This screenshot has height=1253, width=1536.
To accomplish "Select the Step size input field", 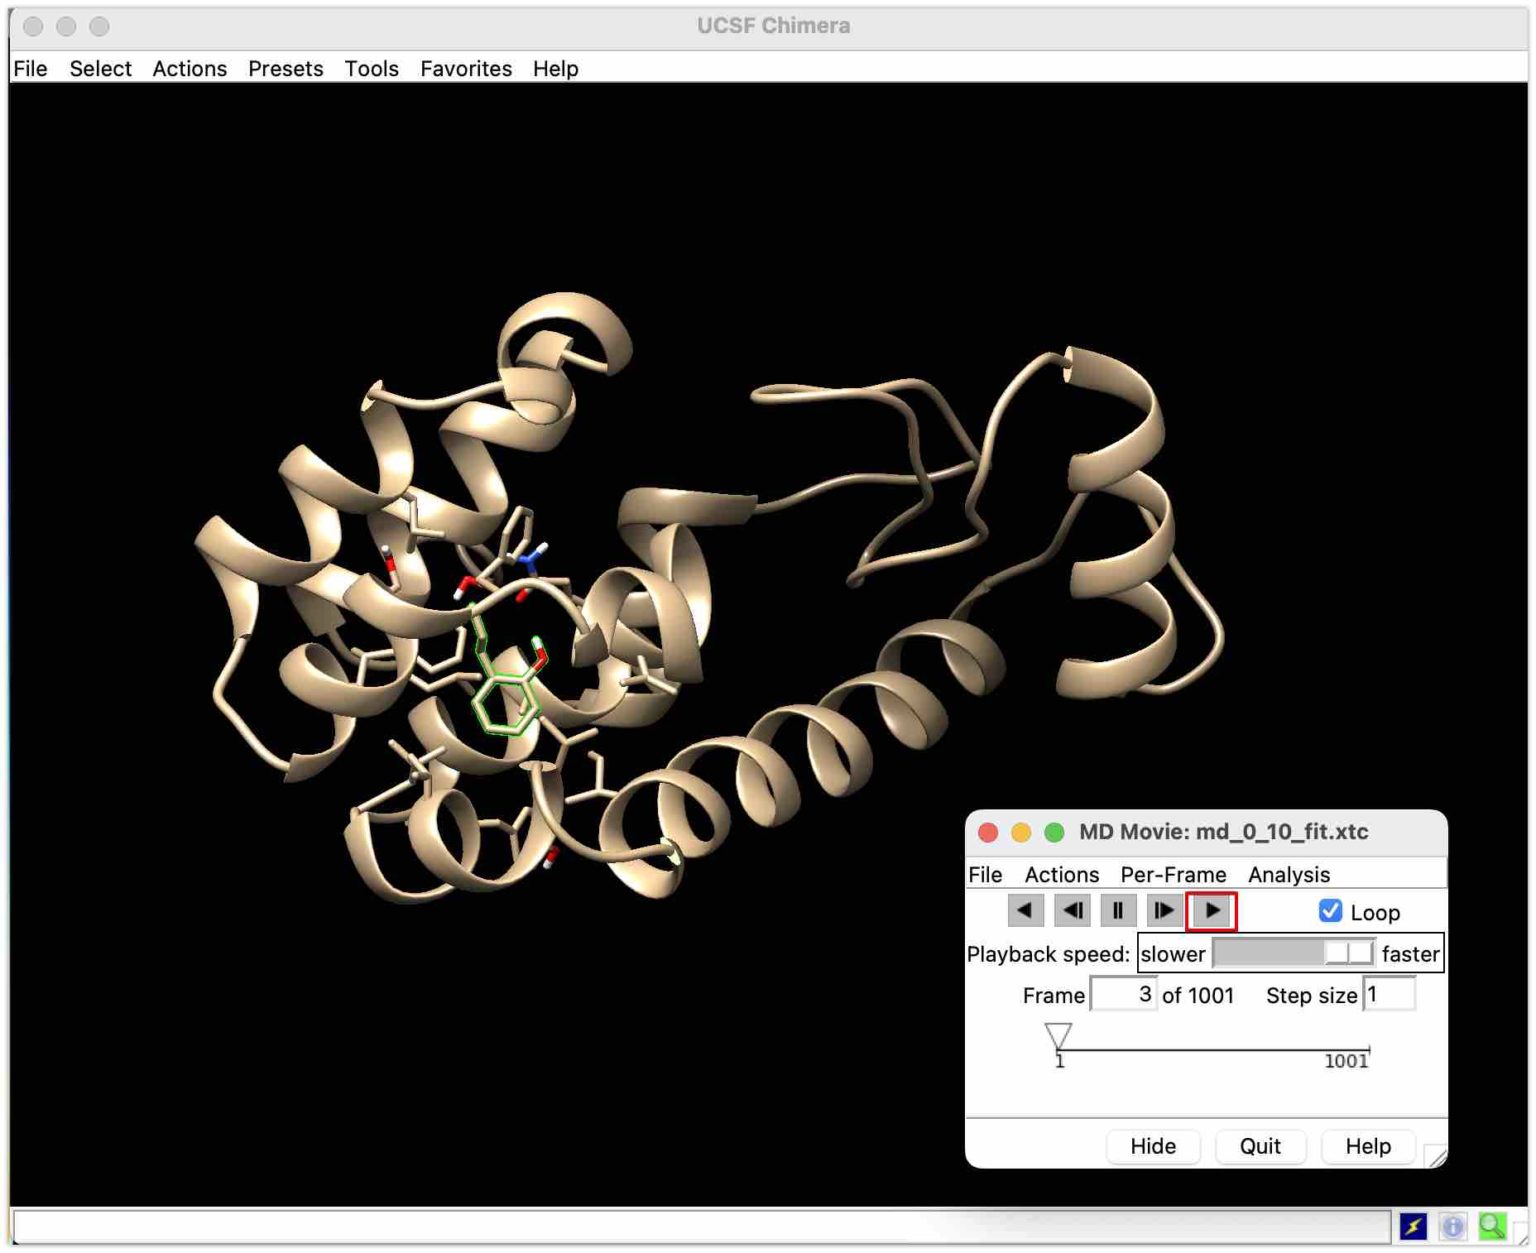I will pos(1390,994).
